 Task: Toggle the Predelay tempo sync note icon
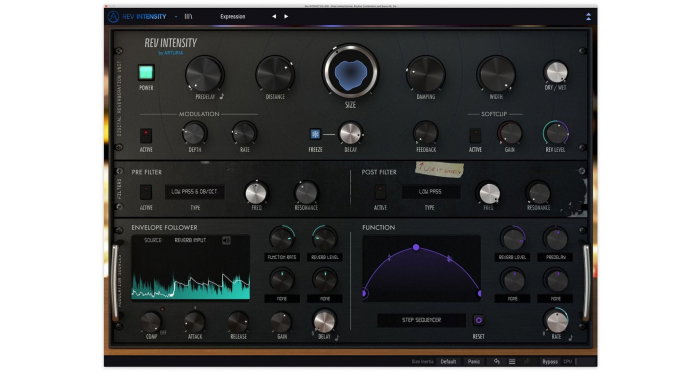(x=221, y=96)
